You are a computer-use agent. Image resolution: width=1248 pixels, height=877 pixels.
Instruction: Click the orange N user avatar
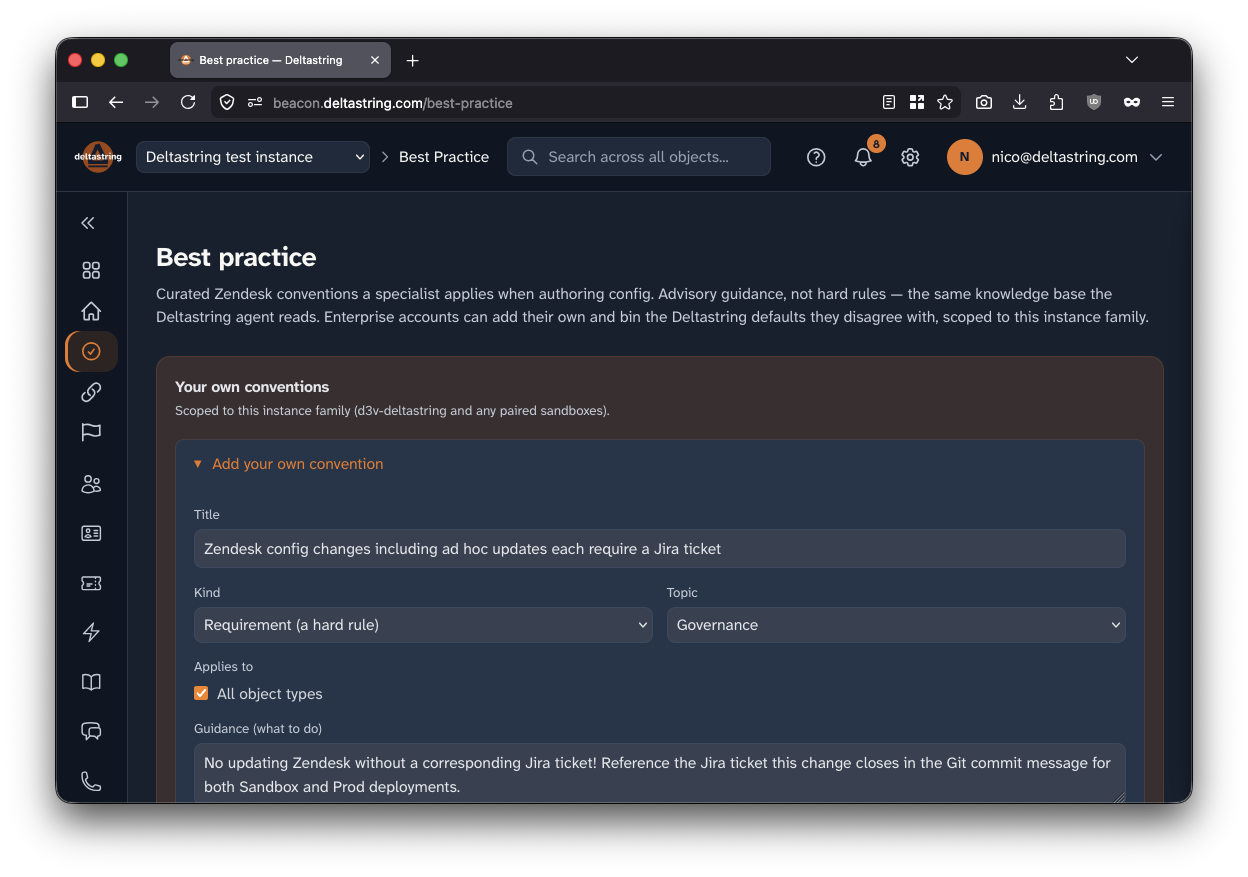(965, 157)
